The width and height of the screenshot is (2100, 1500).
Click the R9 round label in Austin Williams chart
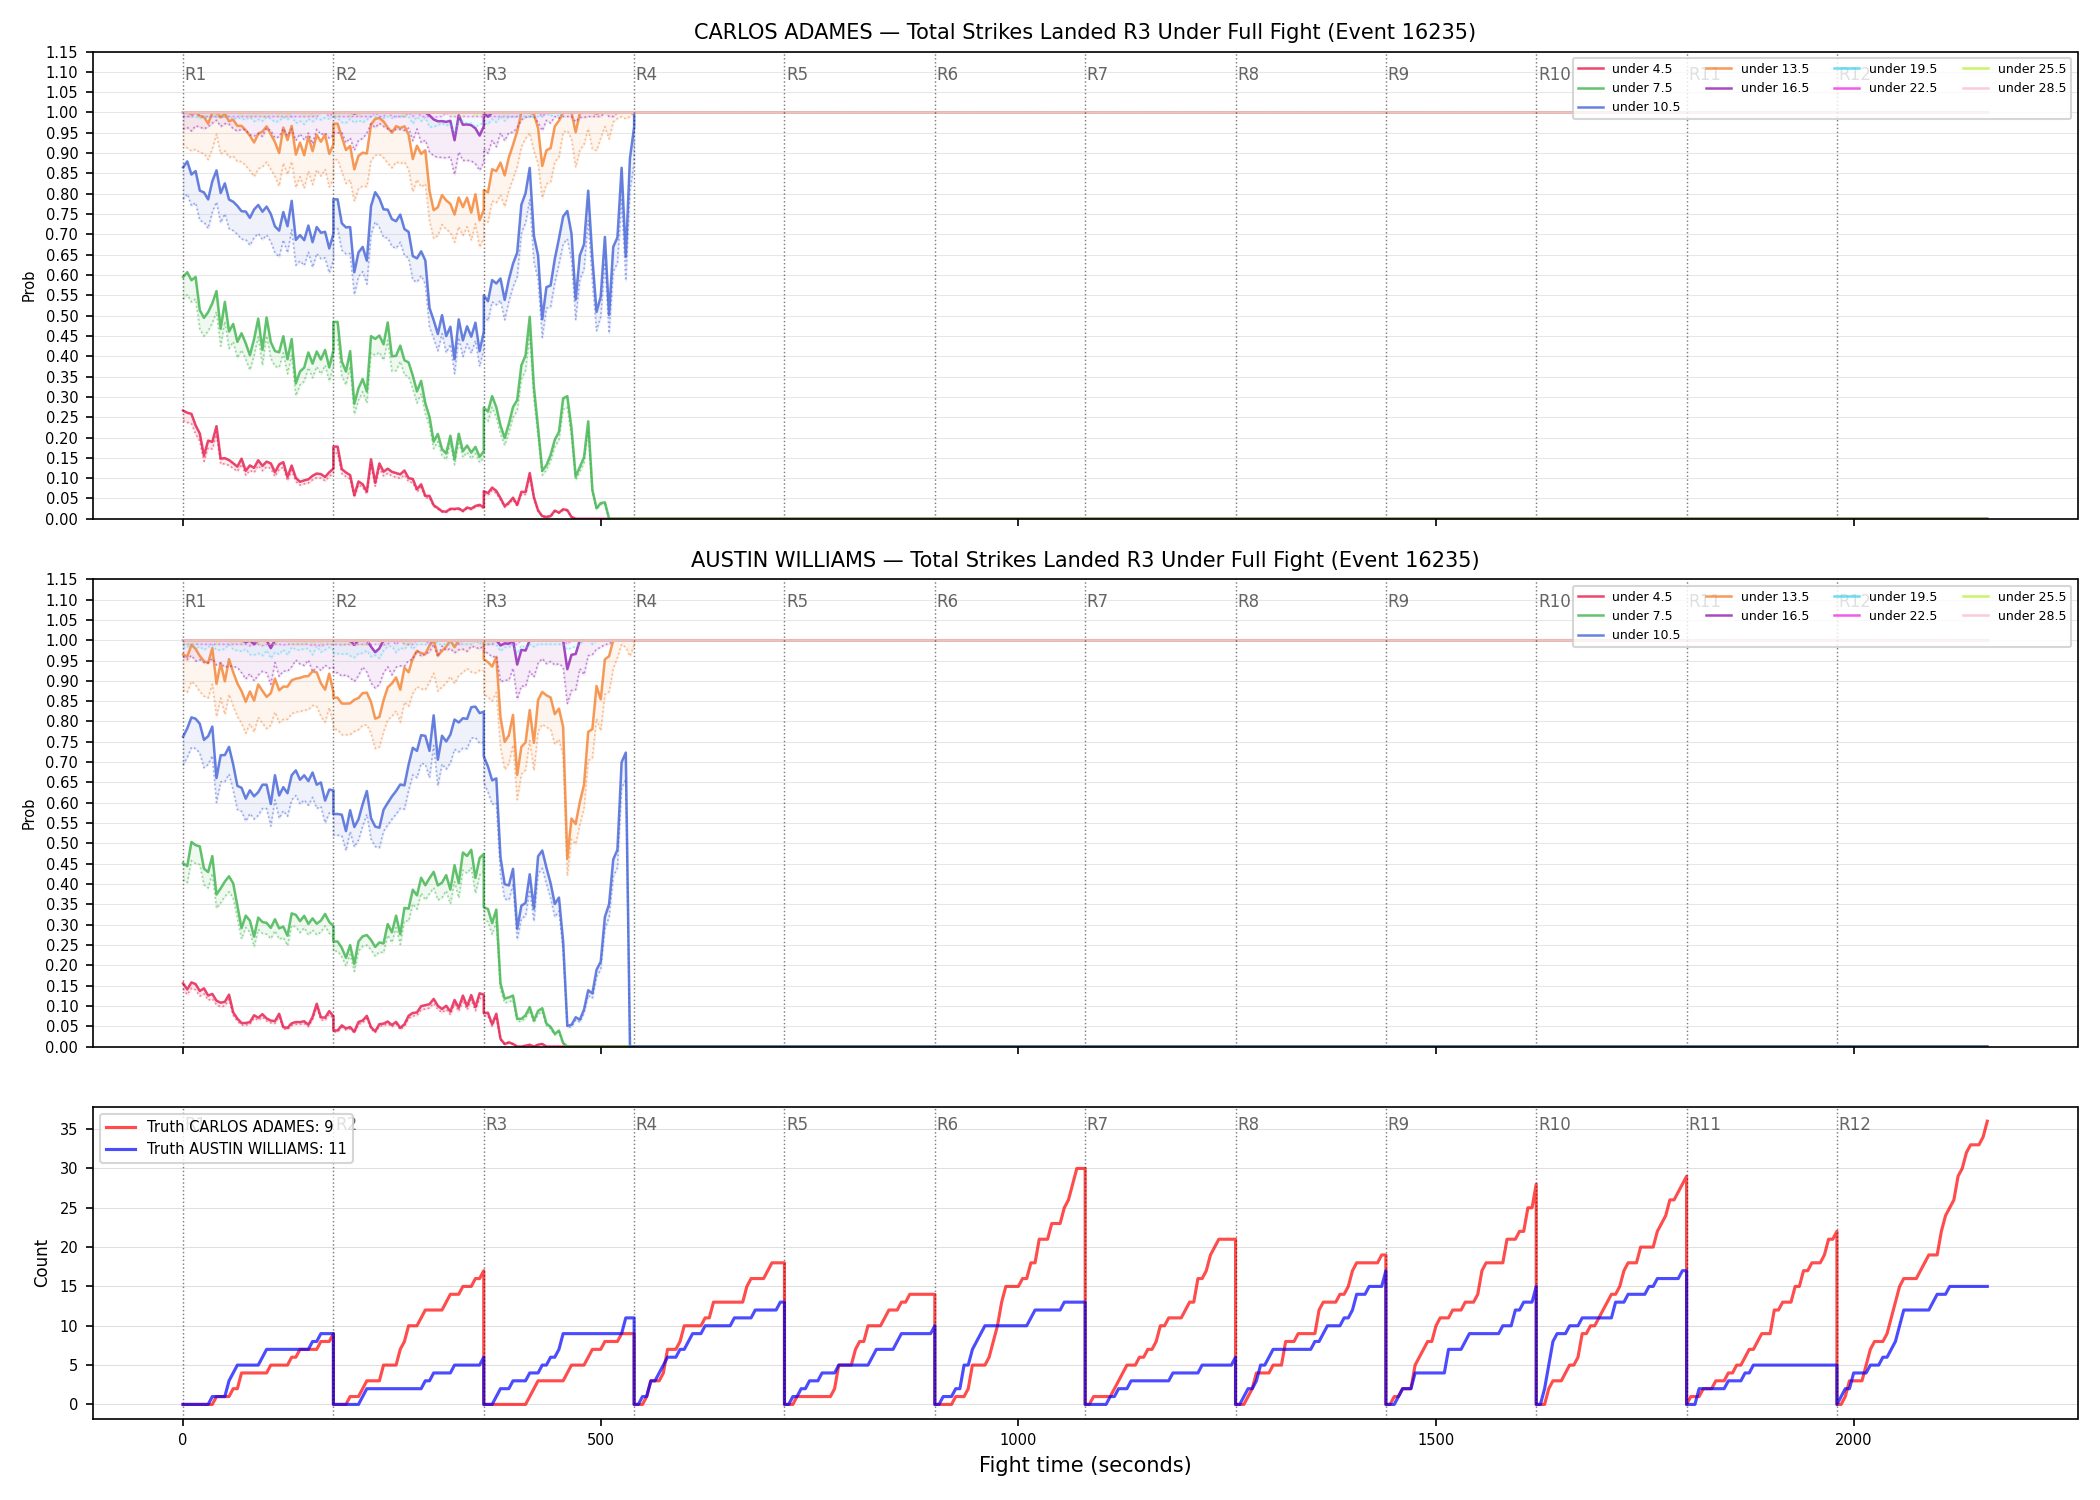tap(1398, 601)
